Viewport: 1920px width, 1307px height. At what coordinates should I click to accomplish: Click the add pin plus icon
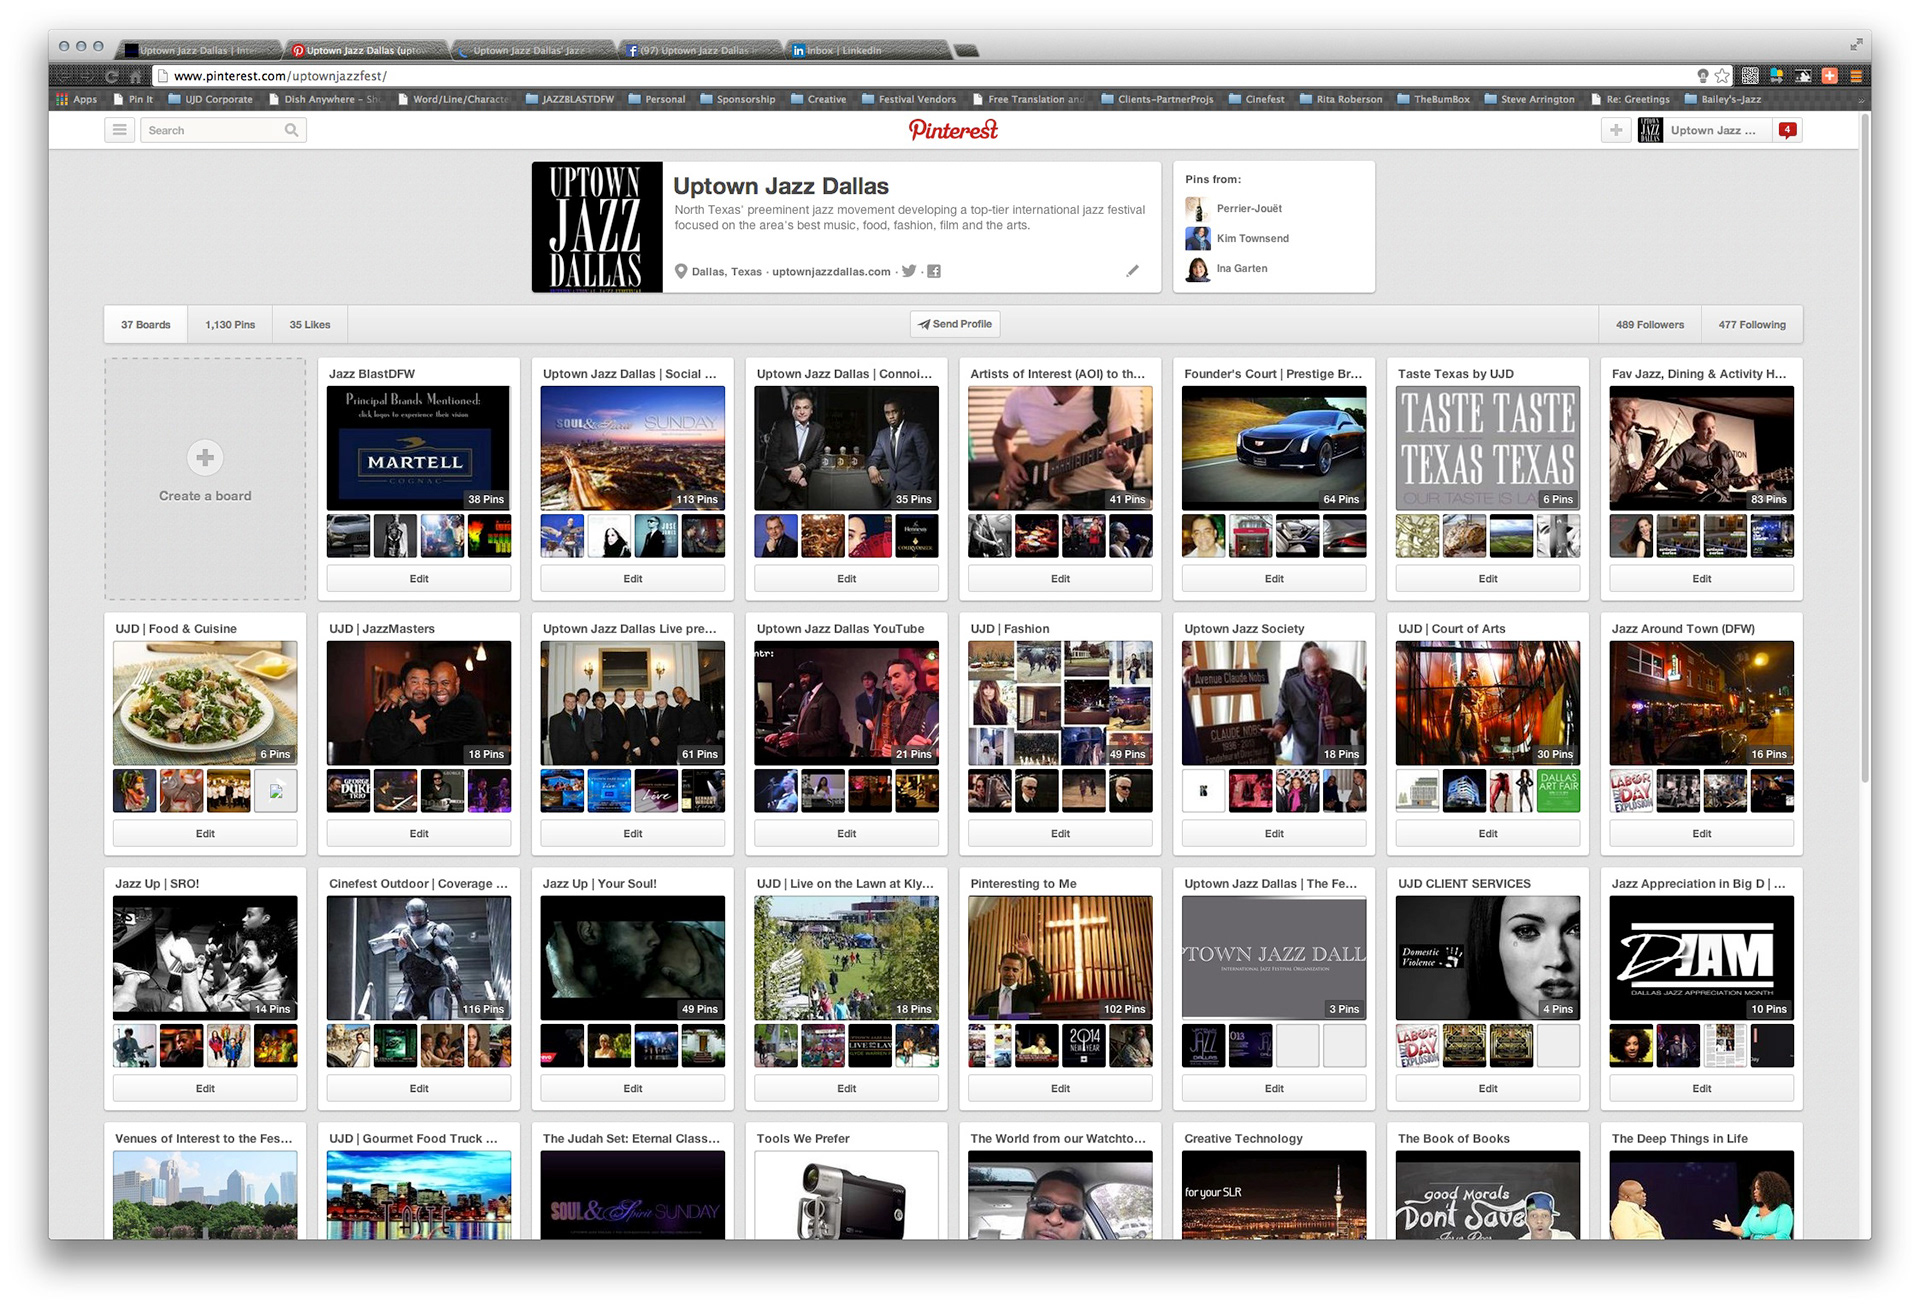1616,130
